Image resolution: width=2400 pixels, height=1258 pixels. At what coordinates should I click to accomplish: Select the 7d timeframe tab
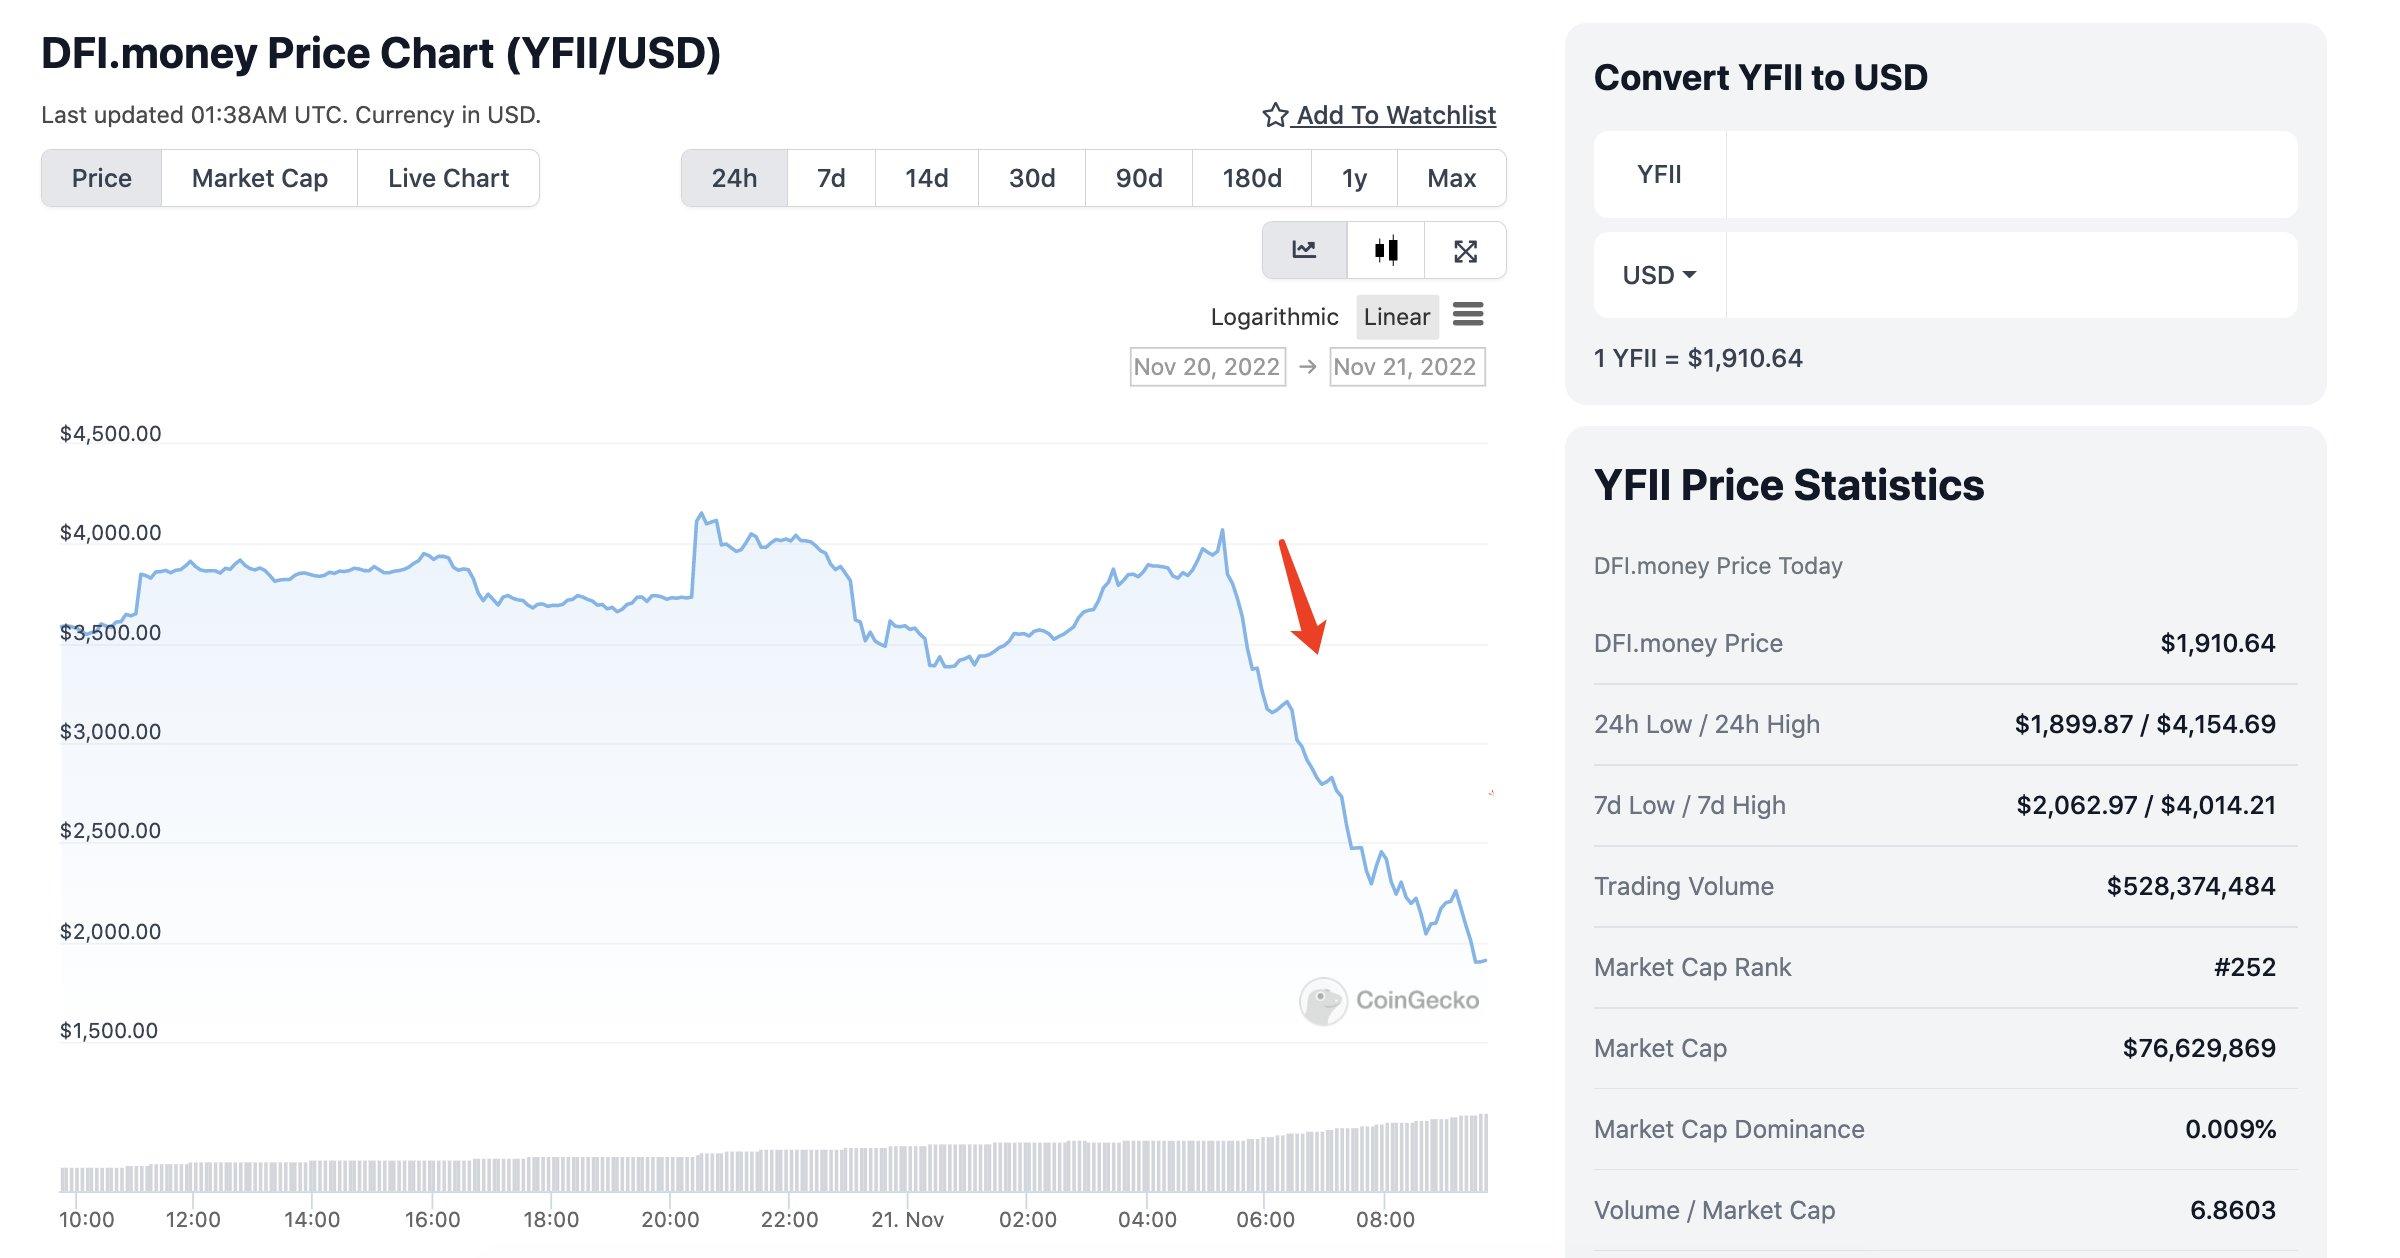pyautogui.click(x=831, y=177)
